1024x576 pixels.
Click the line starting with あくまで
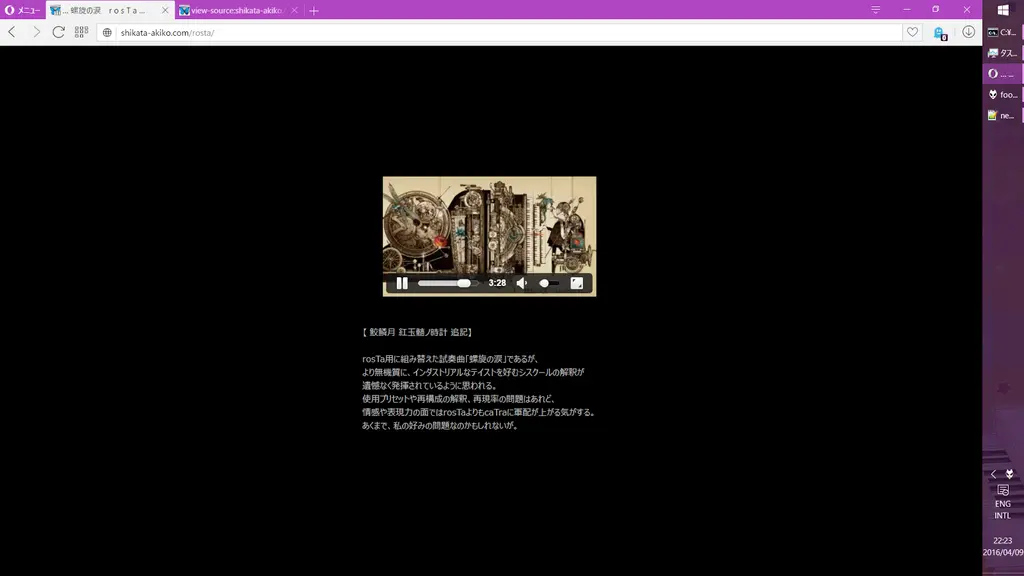tap(440, 426)
